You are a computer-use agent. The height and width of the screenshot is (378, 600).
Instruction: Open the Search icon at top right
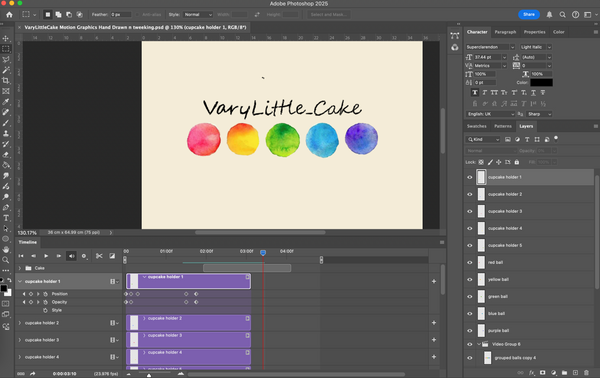(562, 15)
